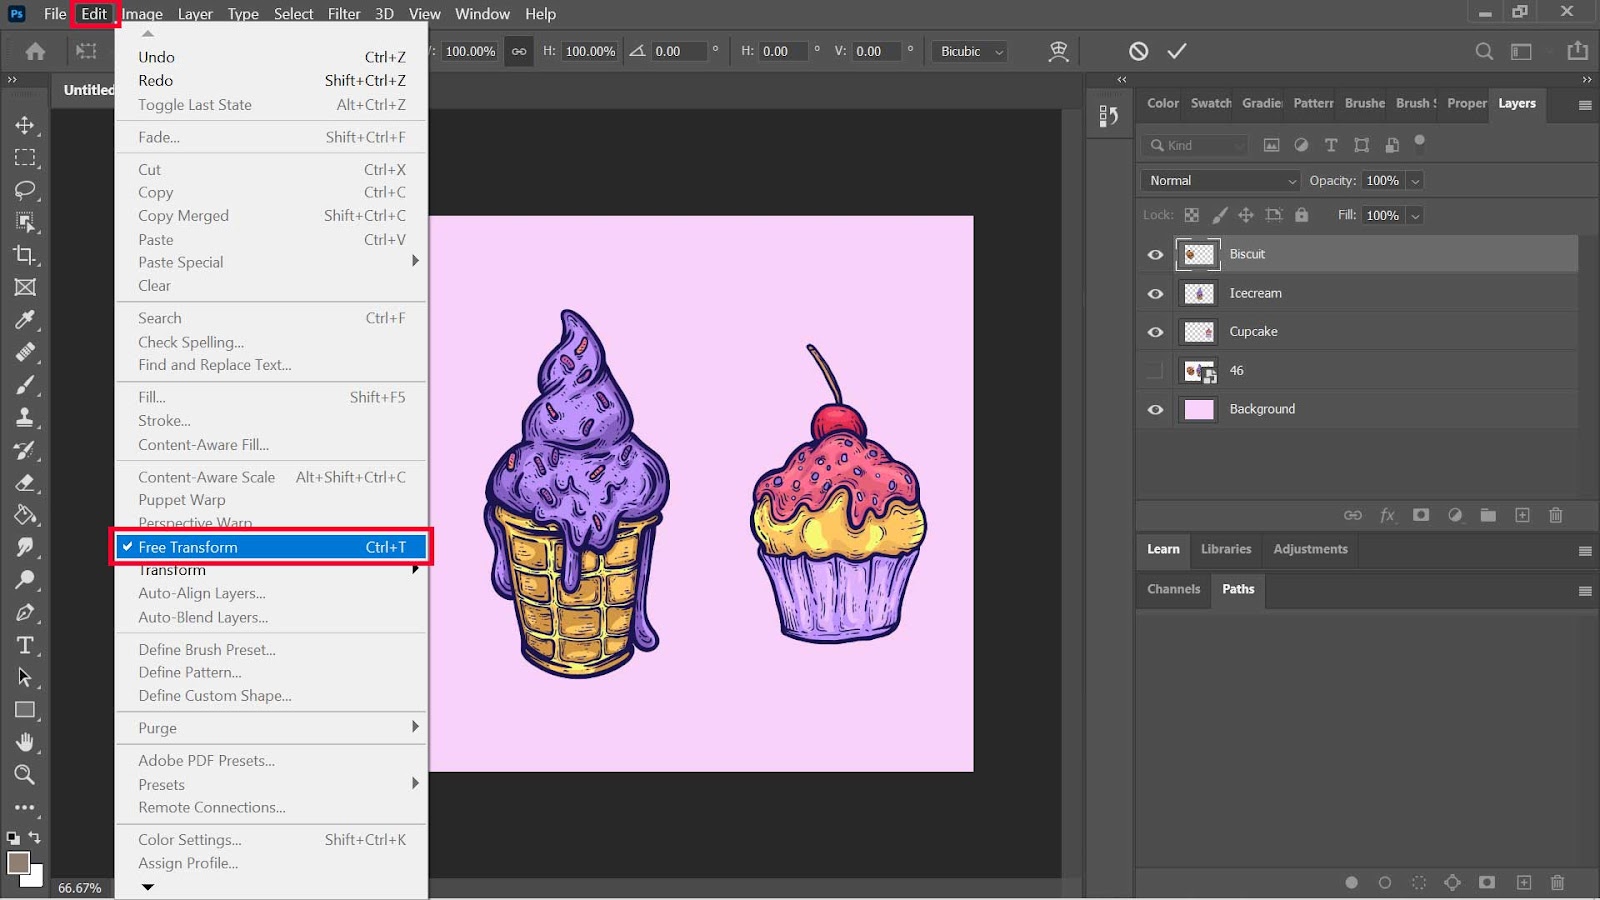Cancel transform with the circle-slash icon
This screenshot has width=1600, height=900.
[x=1138, y=51]
